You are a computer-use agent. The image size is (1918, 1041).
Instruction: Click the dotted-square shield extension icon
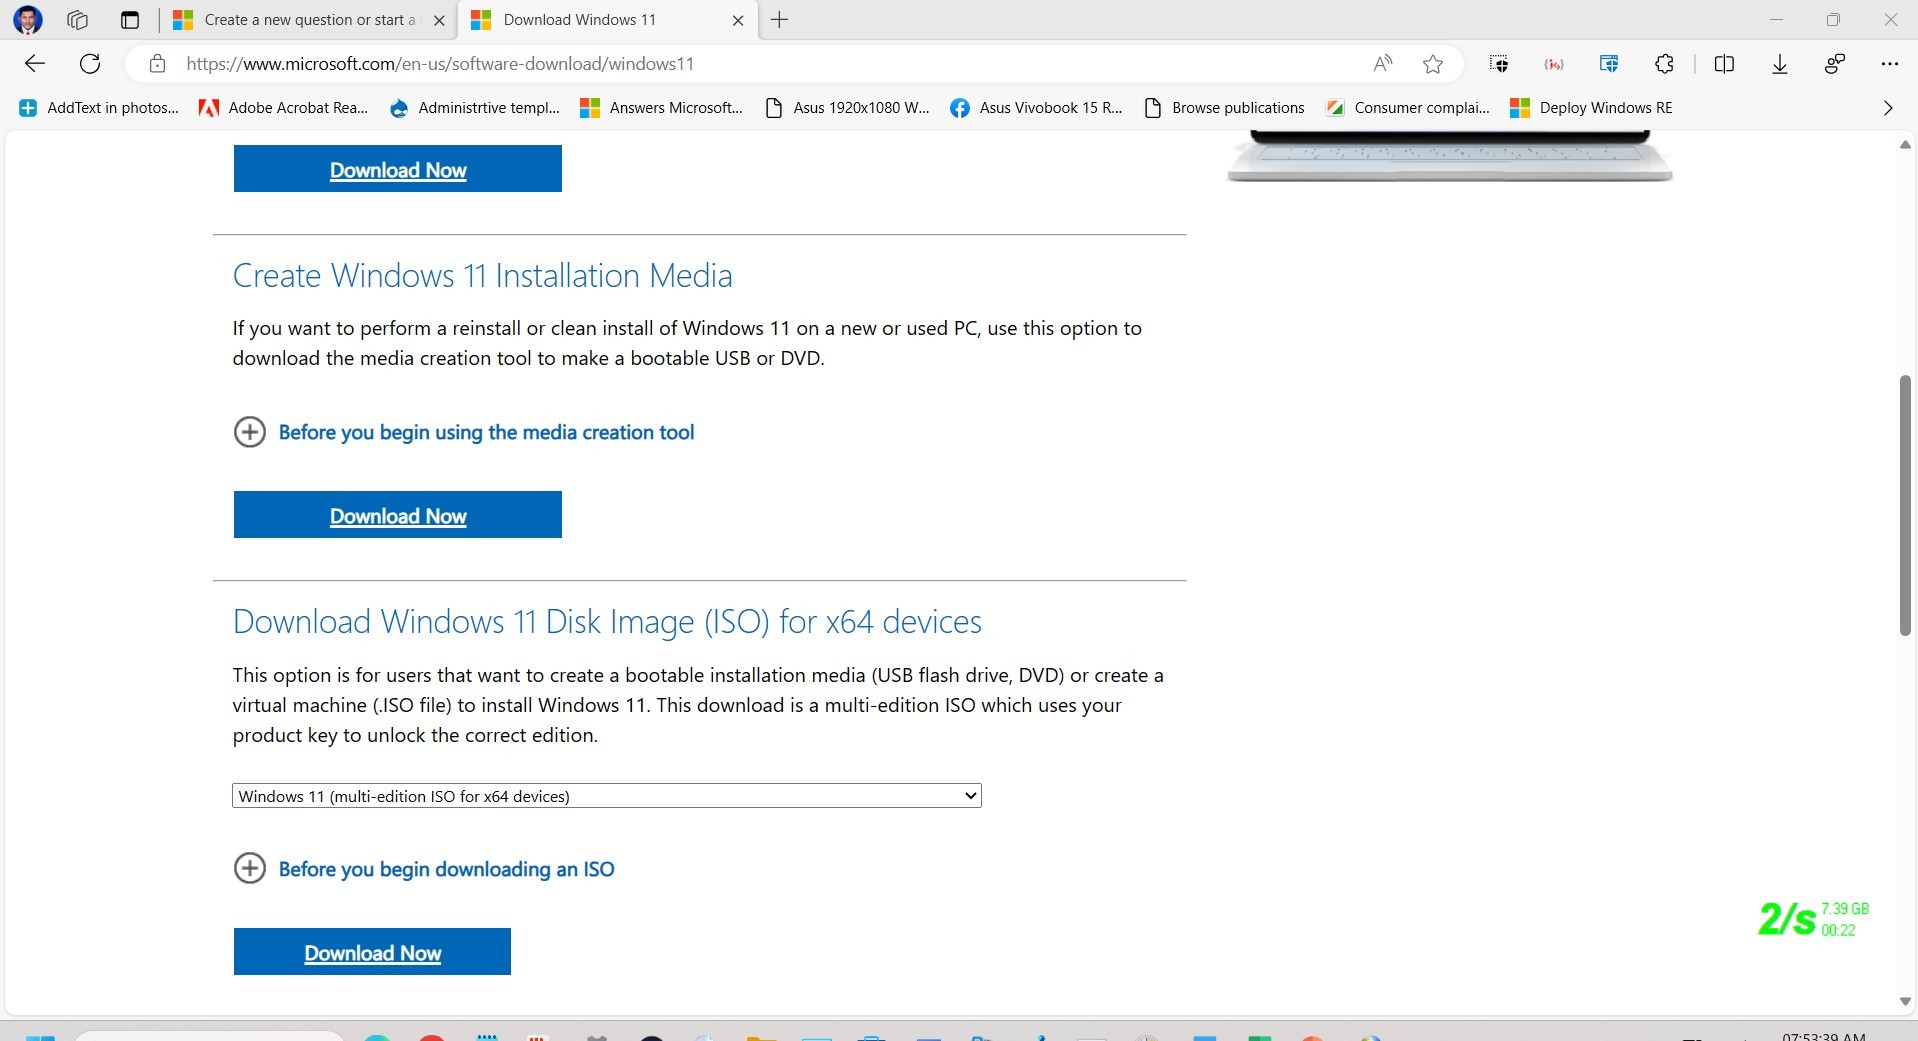tap(1498, 64)
